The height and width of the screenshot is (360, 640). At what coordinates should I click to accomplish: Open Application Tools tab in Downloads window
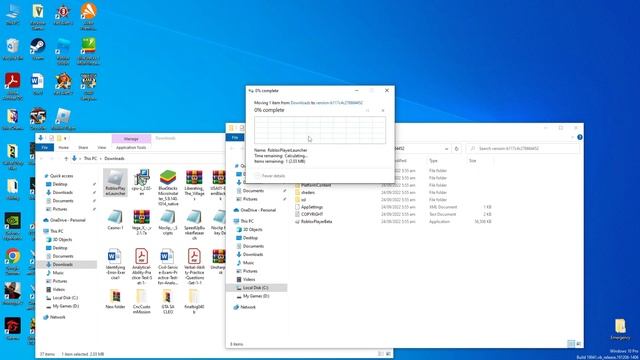(131, 147)
